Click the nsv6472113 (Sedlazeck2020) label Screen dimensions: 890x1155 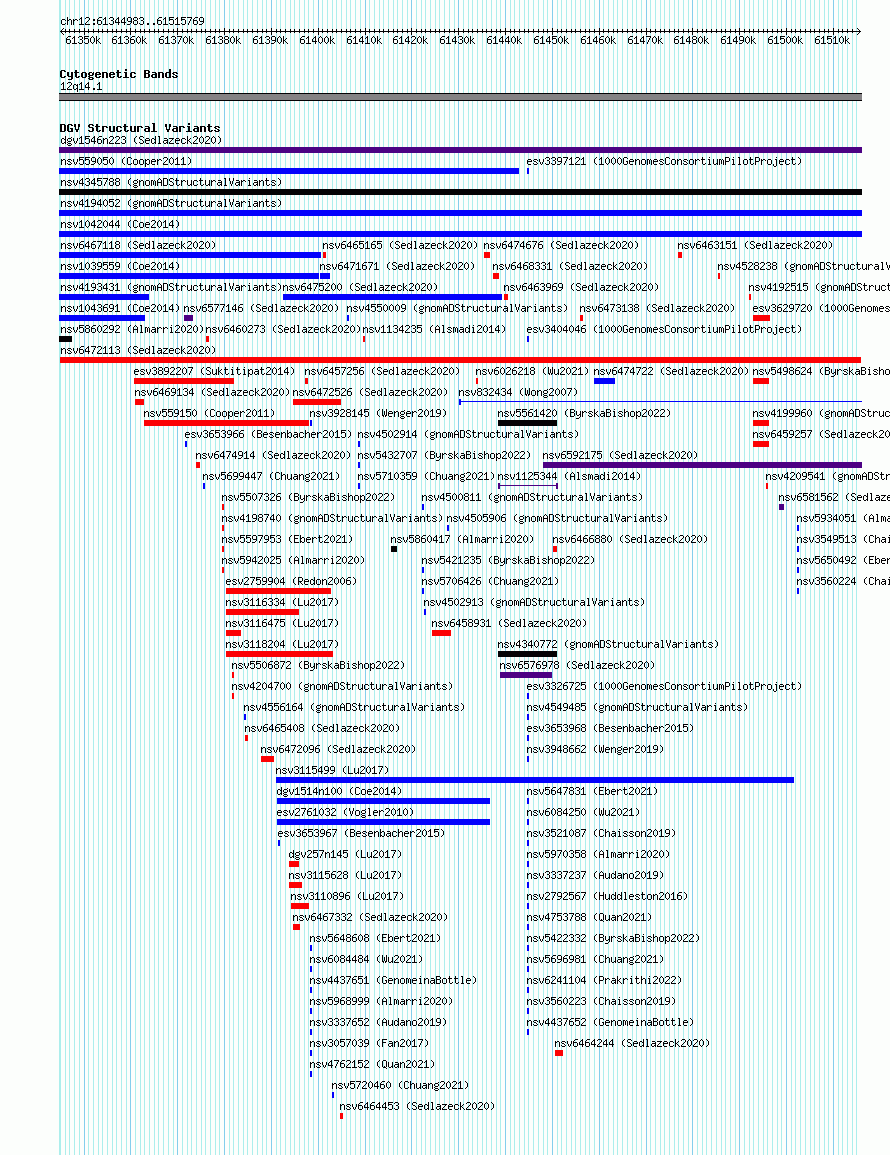pyautogui.click(x=138, y=350)
